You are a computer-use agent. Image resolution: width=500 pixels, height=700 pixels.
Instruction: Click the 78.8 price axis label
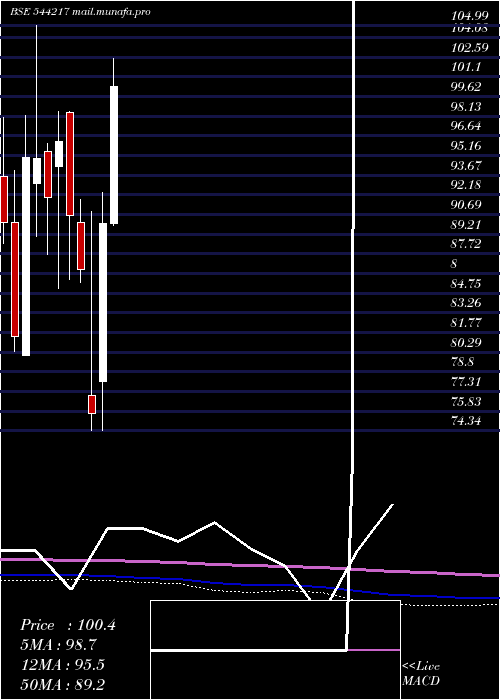click(463, 362)
